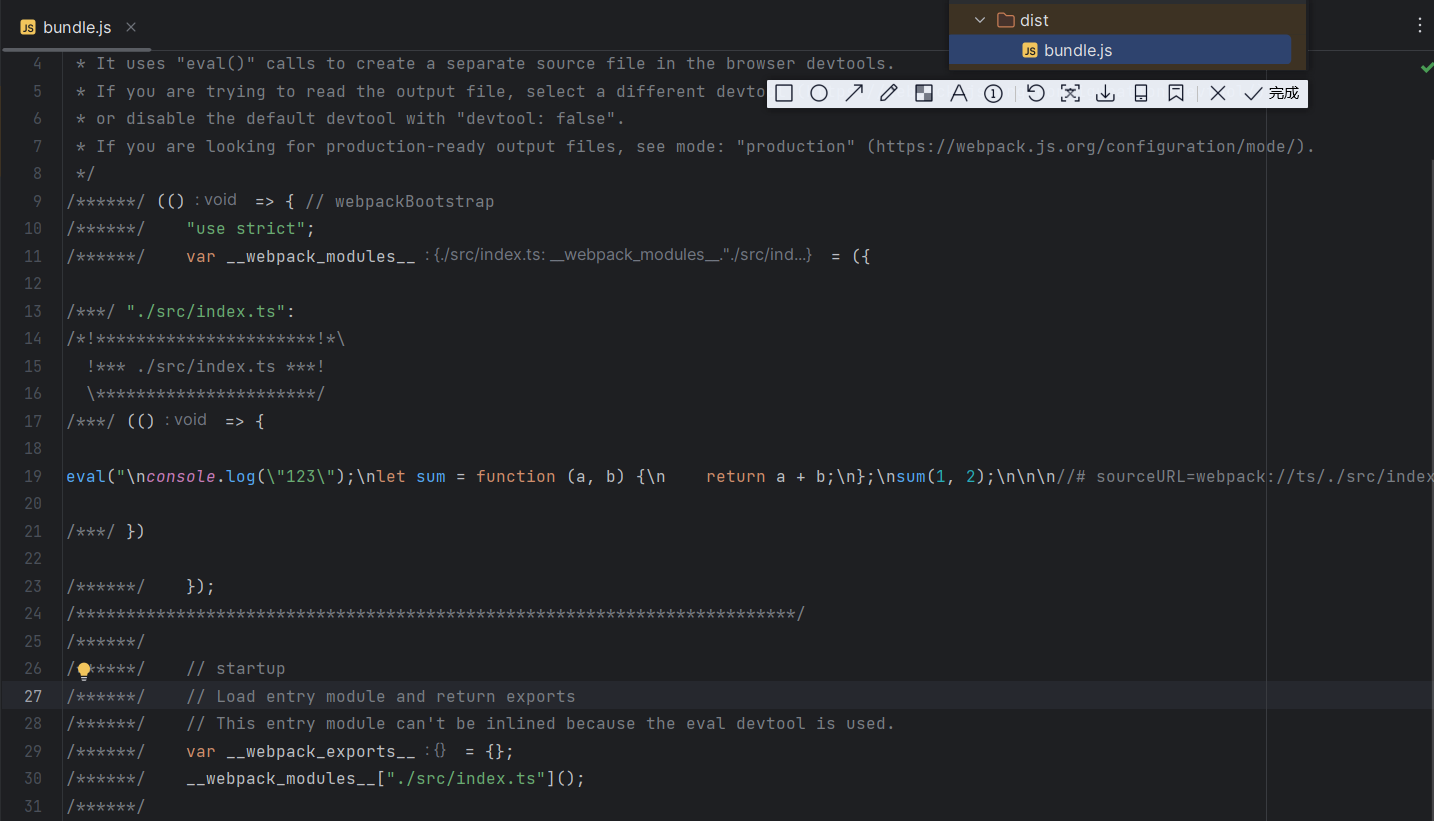Click "Load entry module and return exports" comment
The image size is (1434, 821).
click(381, 696)
